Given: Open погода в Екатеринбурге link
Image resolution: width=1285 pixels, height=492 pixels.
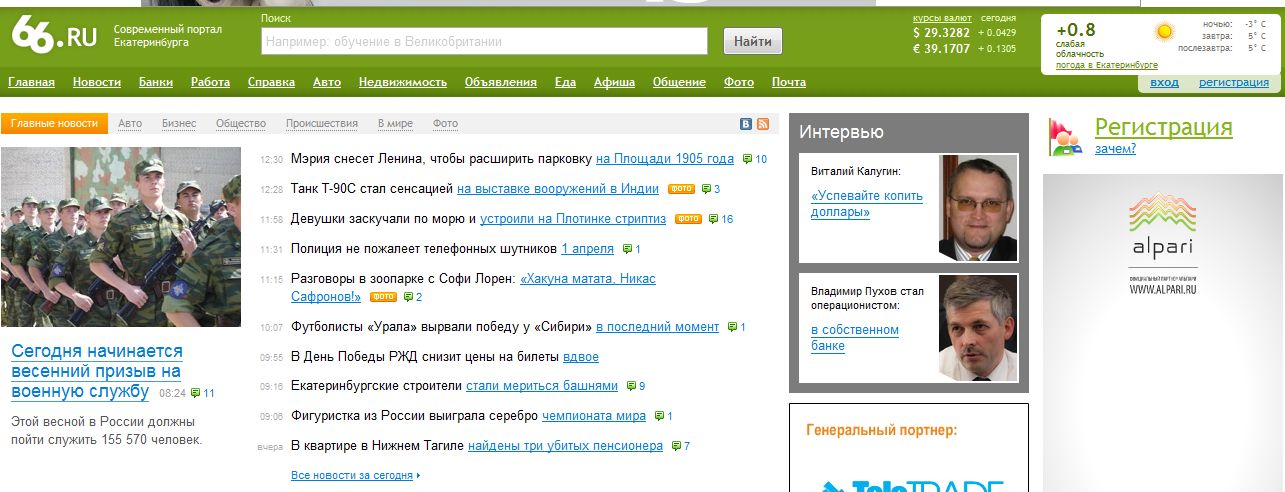Looking at the screenshot, I should 1107,65.
